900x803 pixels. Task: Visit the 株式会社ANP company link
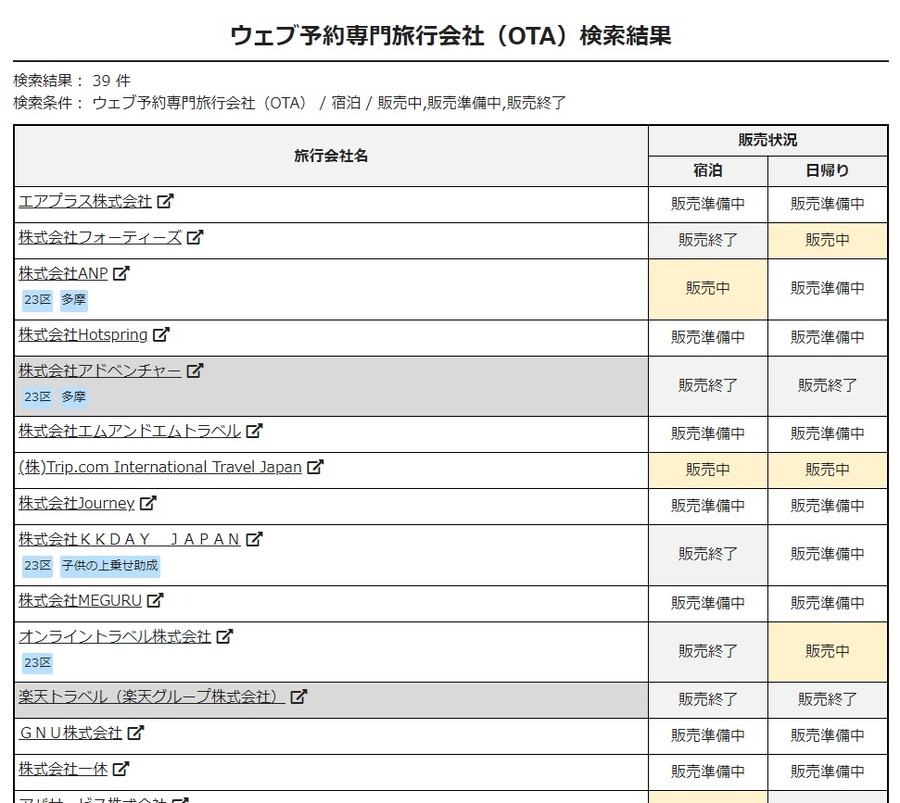[63, 274]
